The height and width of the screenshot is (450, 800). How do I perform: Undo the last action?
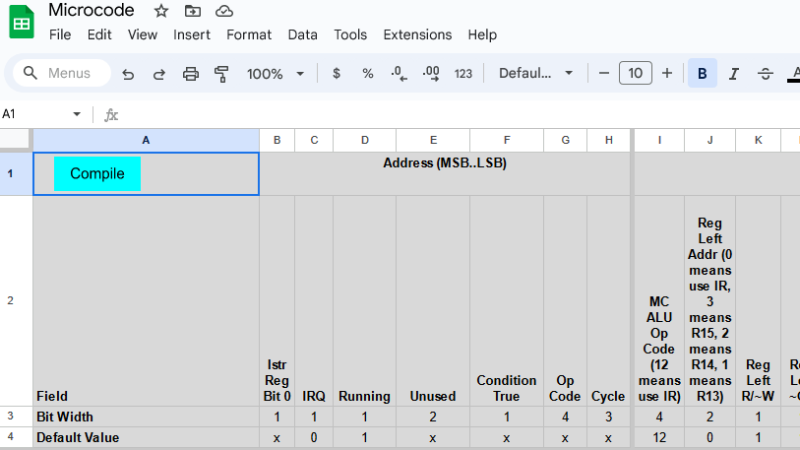[127, 73]
